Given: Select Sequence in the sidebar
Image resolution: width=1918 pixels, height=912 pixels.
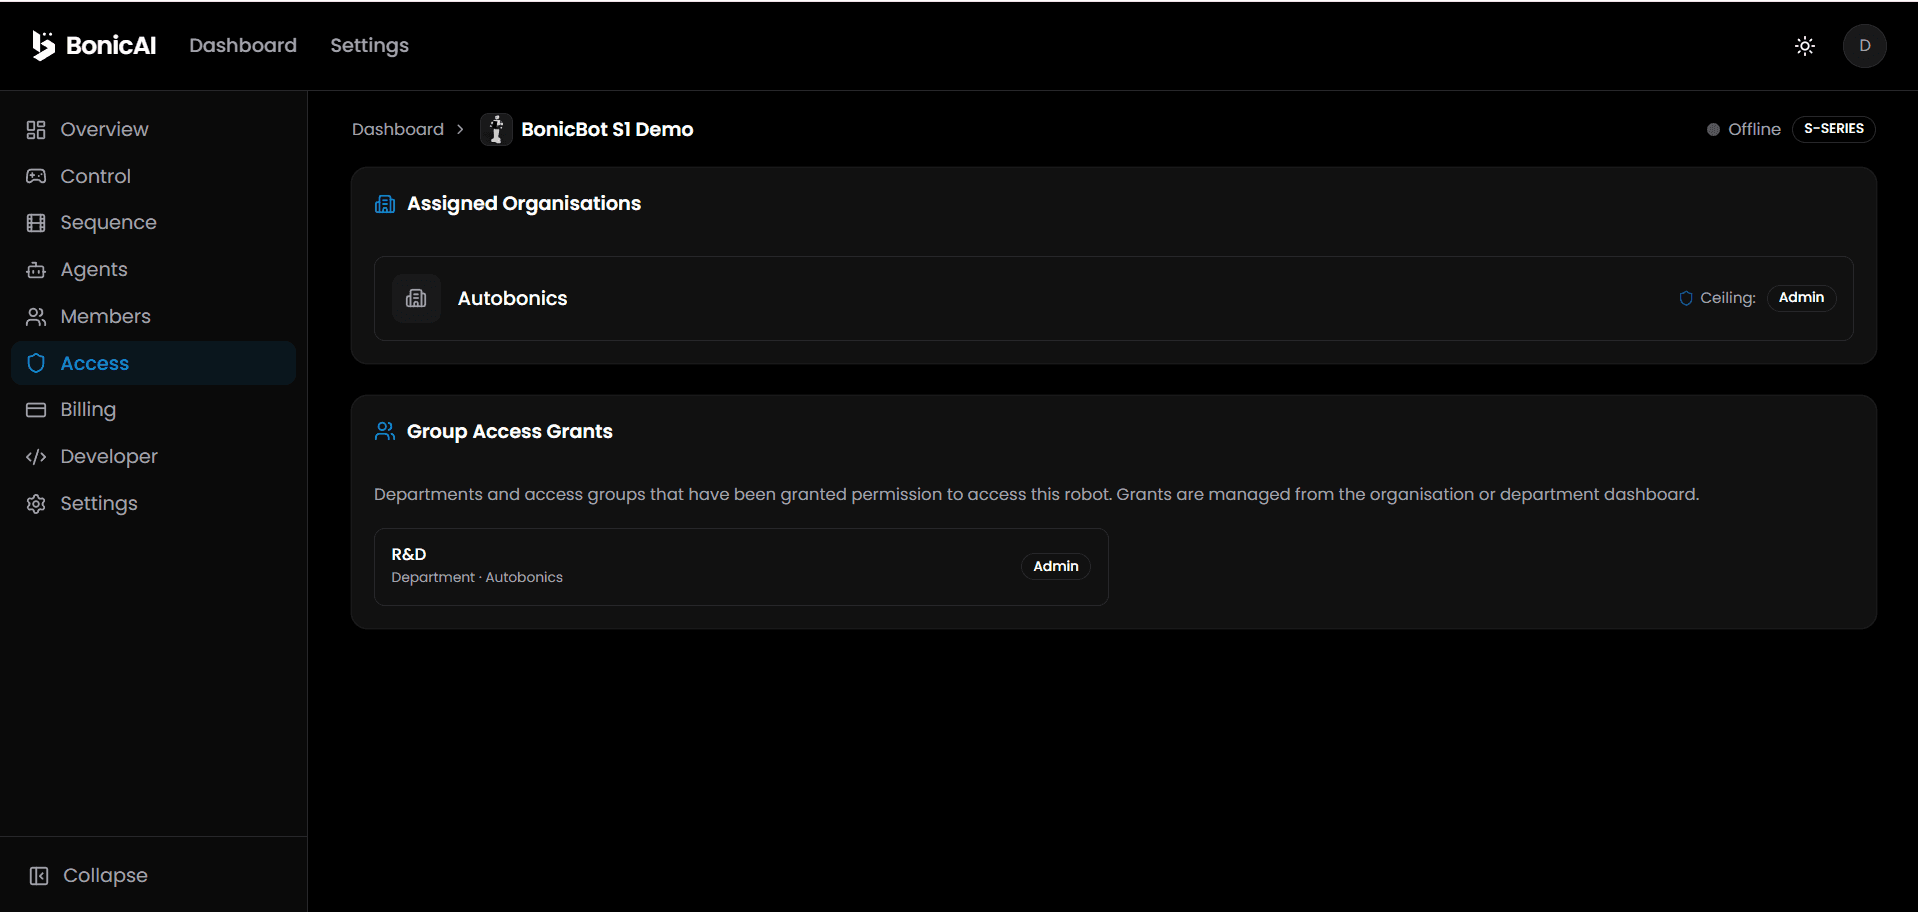Looking at the screenshot, I should (154, 223).
